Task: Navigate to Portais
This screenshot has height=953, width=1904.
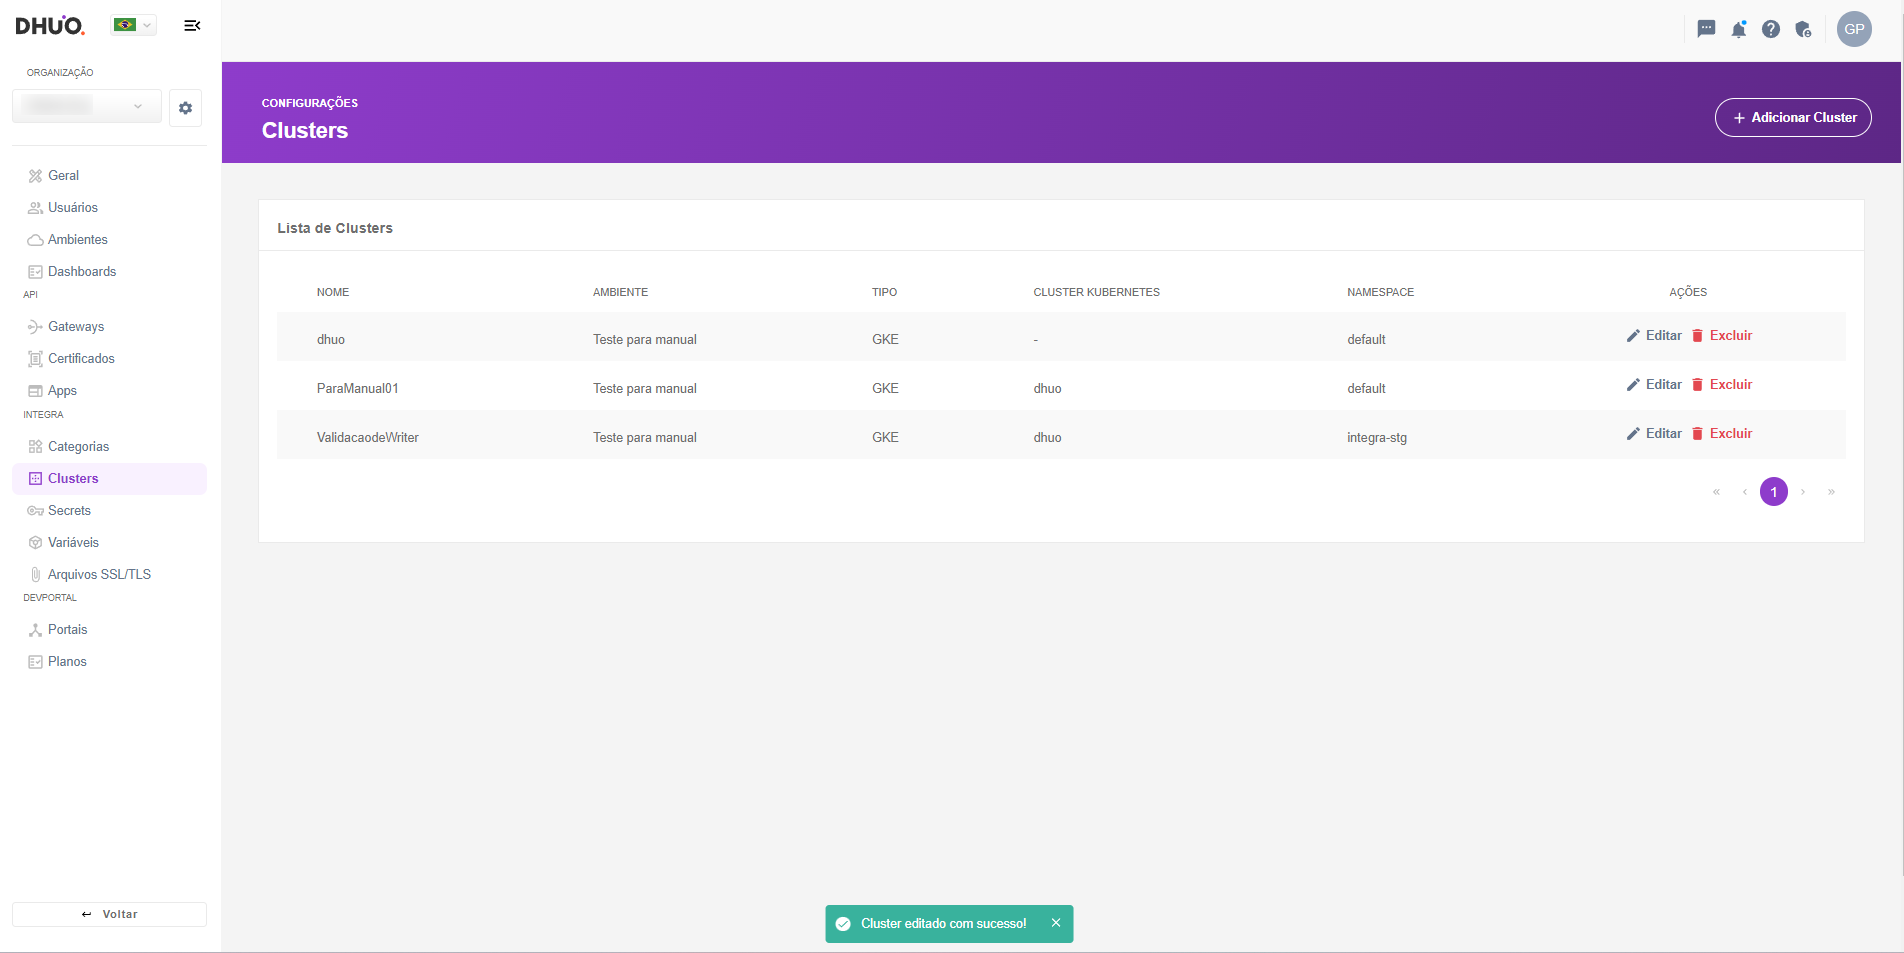Action: pos(67,629)
